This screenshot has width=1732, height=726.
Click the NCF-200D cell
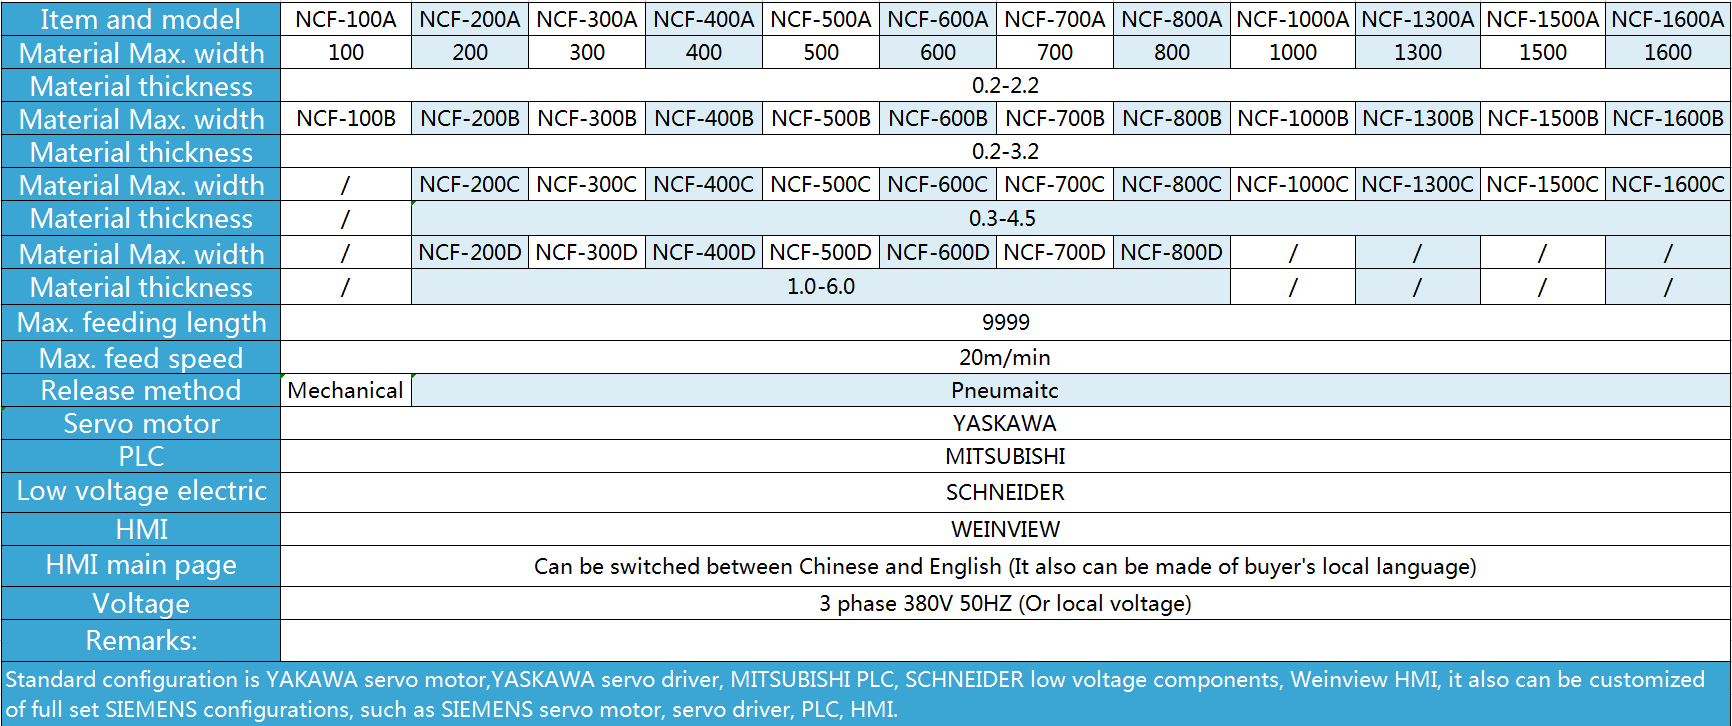tap(470, 252)
